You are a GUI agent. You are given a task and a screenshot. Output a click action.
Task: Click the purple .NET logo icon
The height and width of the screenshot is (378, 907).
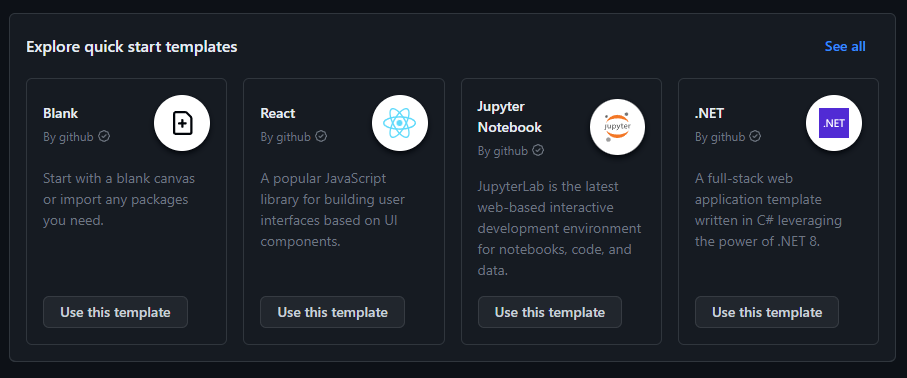834,123
